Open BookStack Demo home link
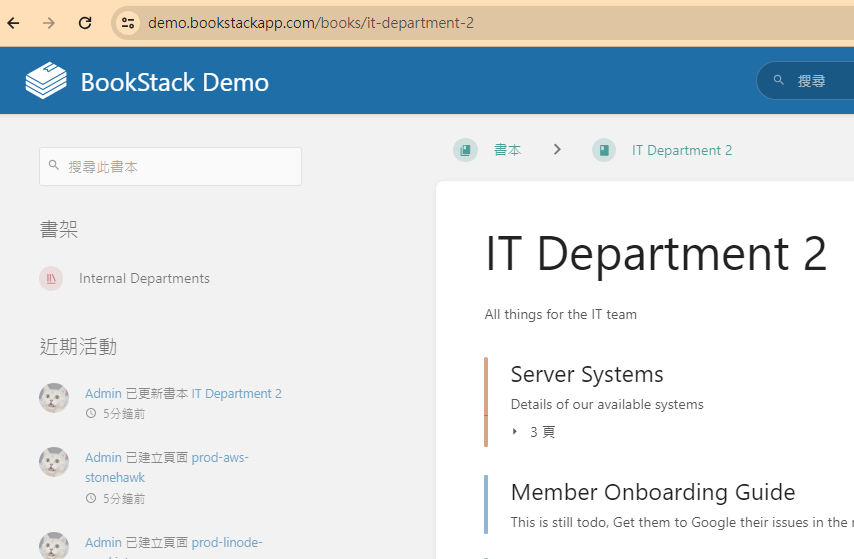The height and width of the screenshot is (559, 854). point(174,82)
